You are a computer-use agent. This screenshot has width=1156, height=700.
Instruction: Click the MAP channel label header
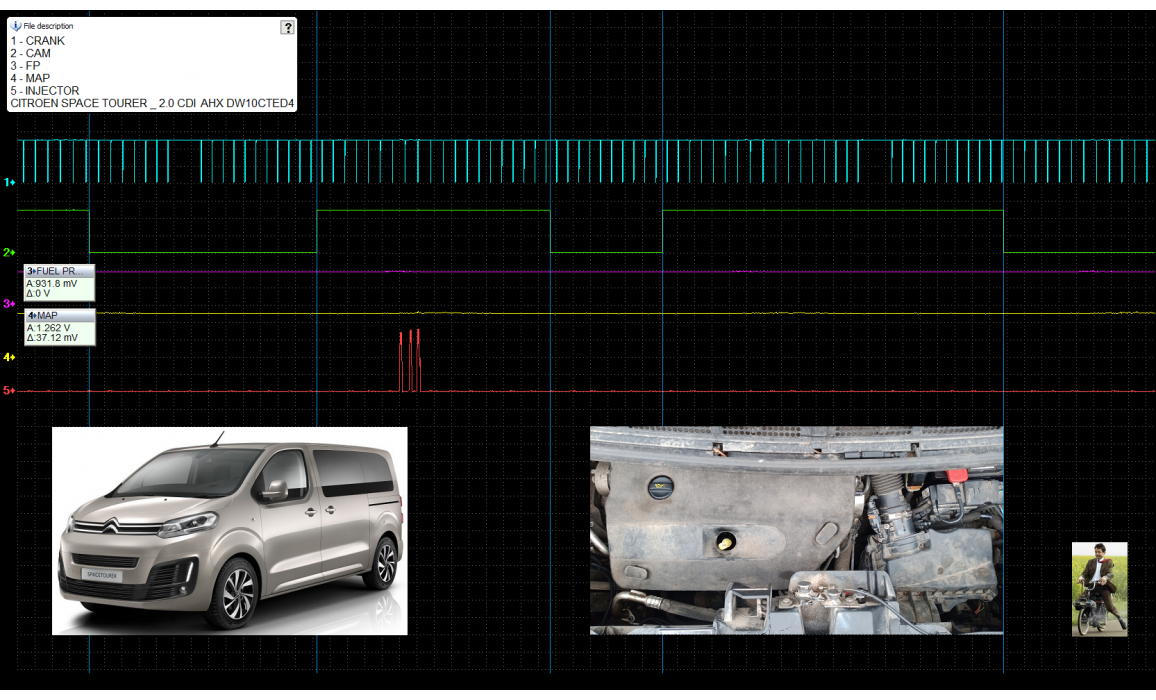coord(59,316)
